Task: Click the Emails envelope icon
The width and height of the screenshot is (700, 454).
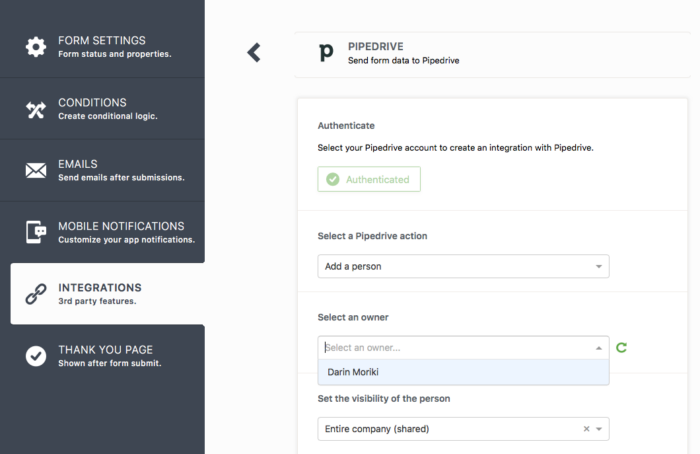Action: tap(36, 171)
